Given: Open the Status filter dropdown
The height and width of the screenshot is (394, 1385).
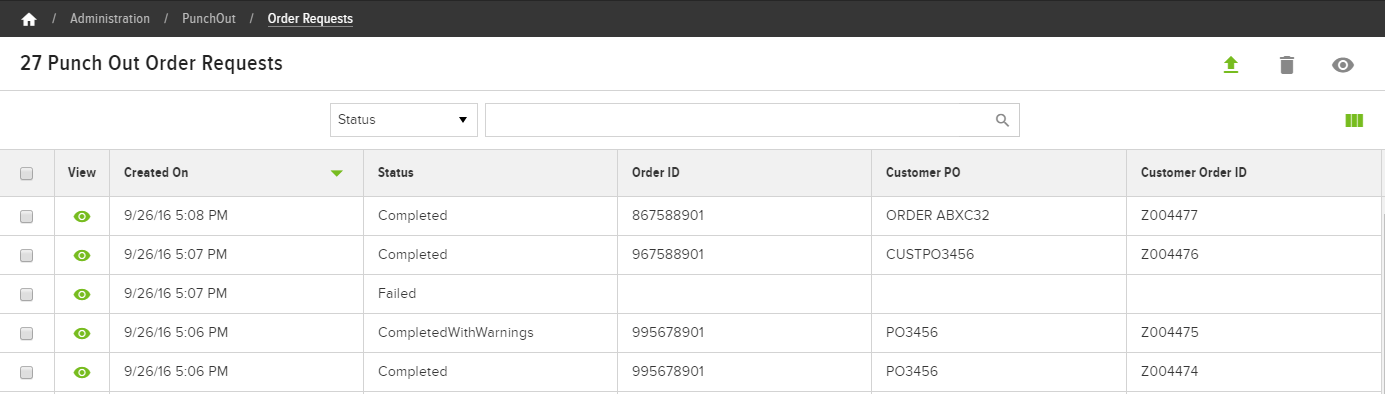Looking at the screenshot, I should click(x=404, y=120).
